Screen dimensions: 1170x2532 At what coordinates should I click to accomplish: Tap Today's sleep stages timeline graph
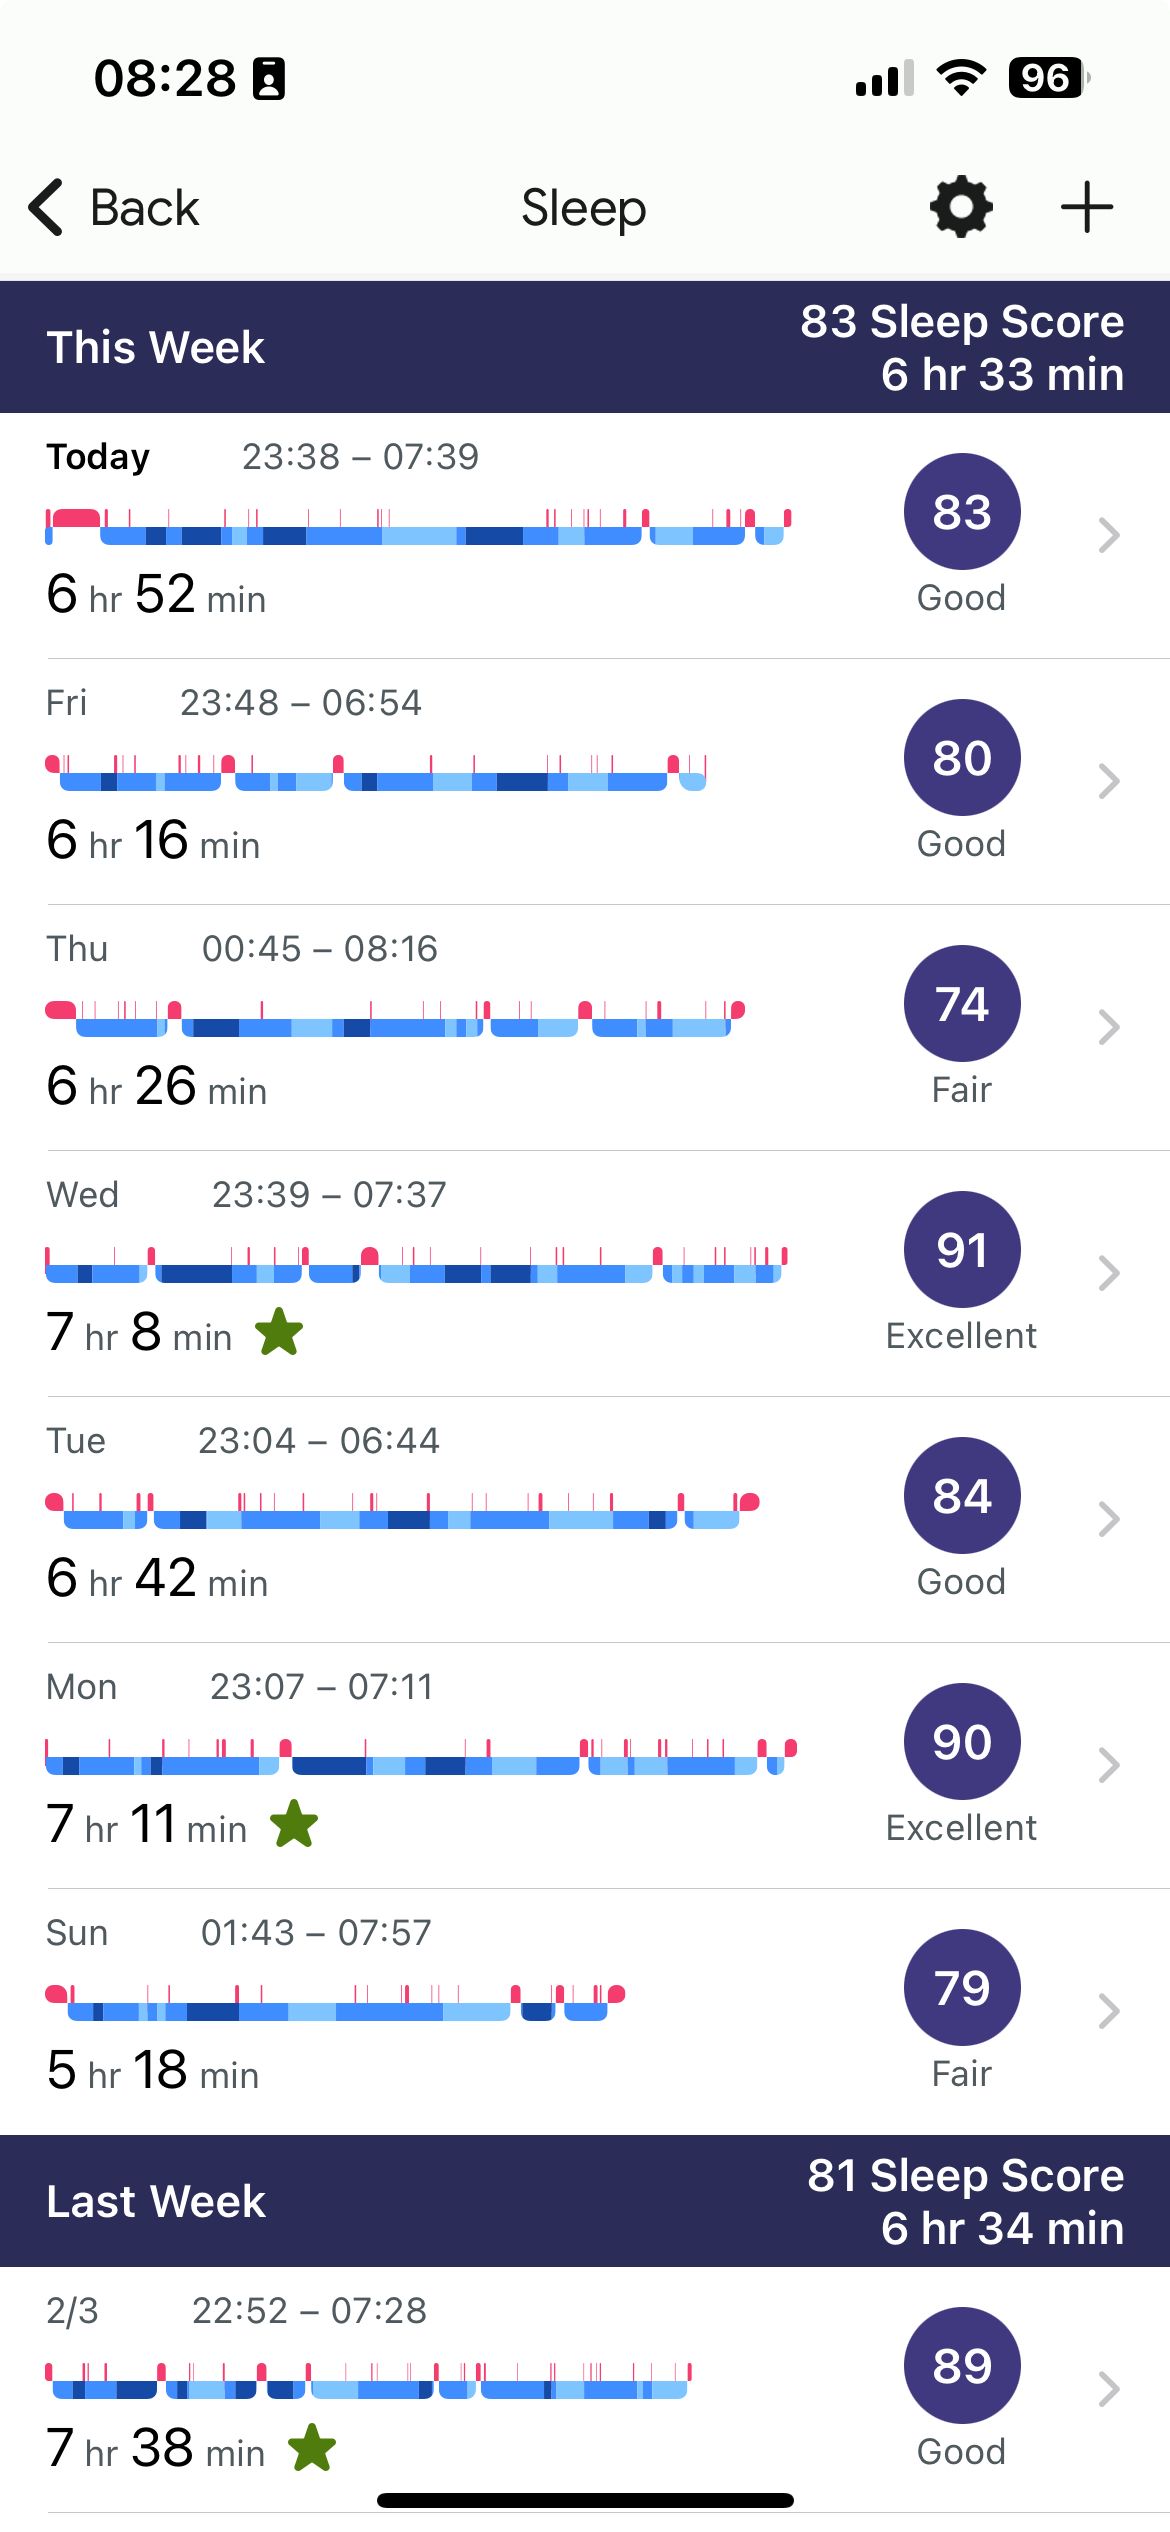pyautogui.click(x=418, y=527)
